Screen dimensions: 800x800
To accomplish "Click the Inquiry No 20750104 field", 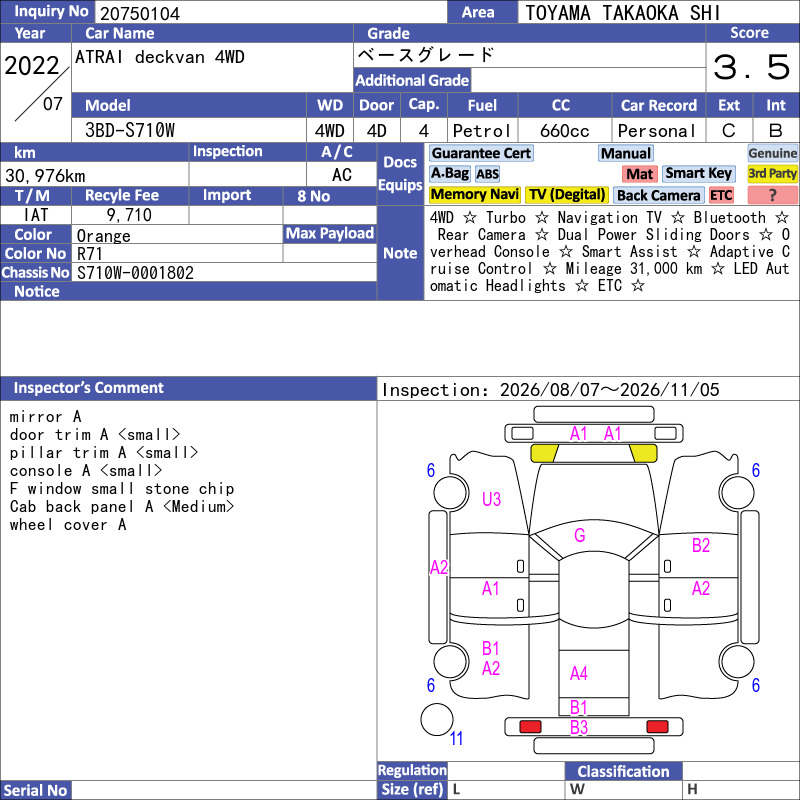I will pos(270,13).
